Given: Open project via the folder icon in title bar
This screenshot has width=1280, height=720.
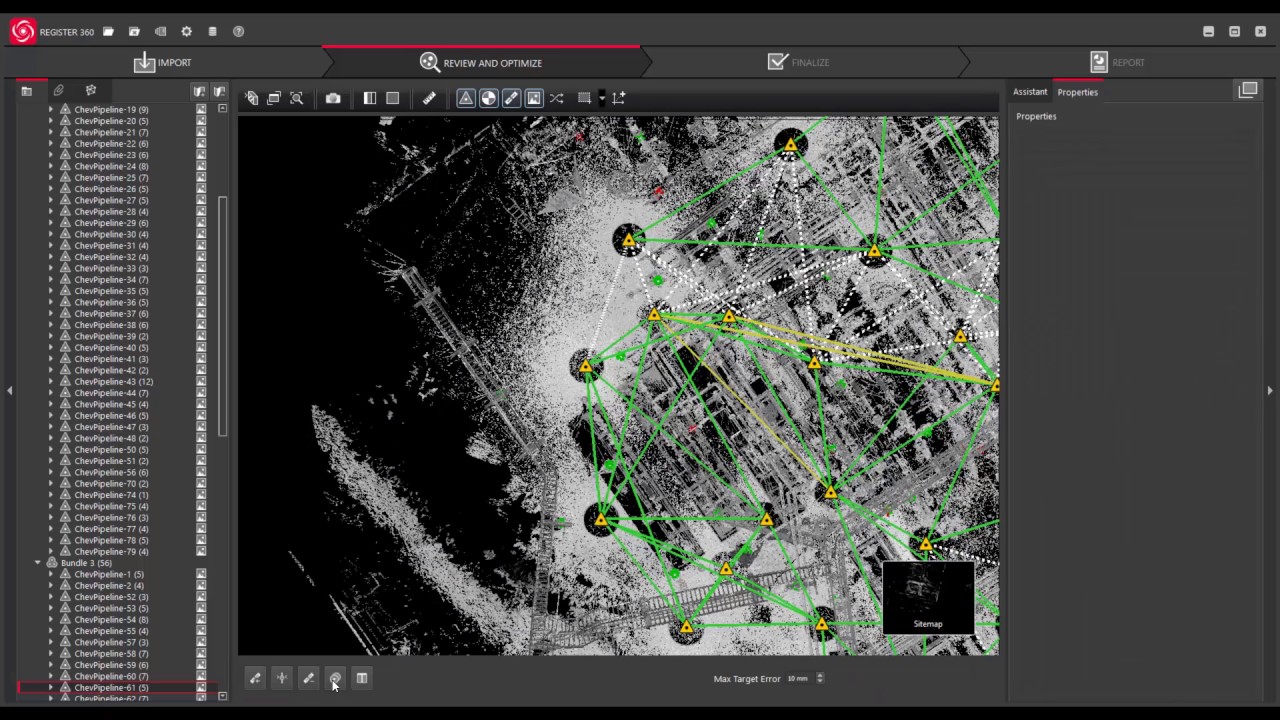Looking at the screenshot, I should pyautogui.click(x=108, y=32).
